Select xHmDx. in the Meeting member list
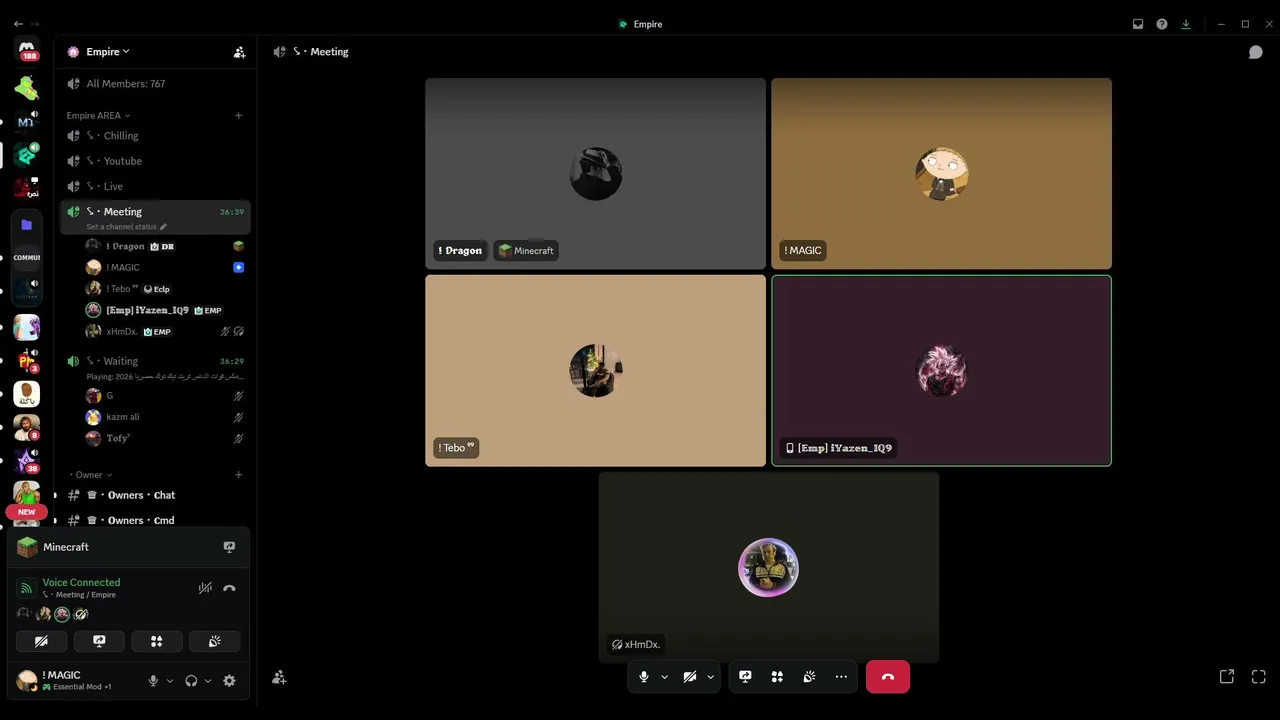Viewport: 1280px width, 720px height. (165, 332)
